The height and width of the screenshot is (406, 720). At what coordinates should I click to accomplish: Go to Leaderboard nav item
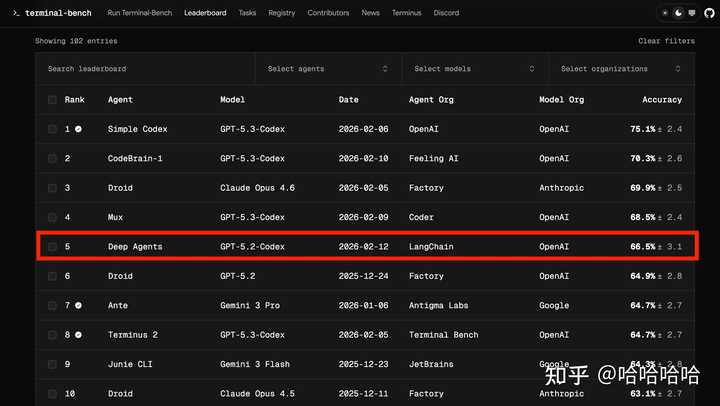coord(205,13)
